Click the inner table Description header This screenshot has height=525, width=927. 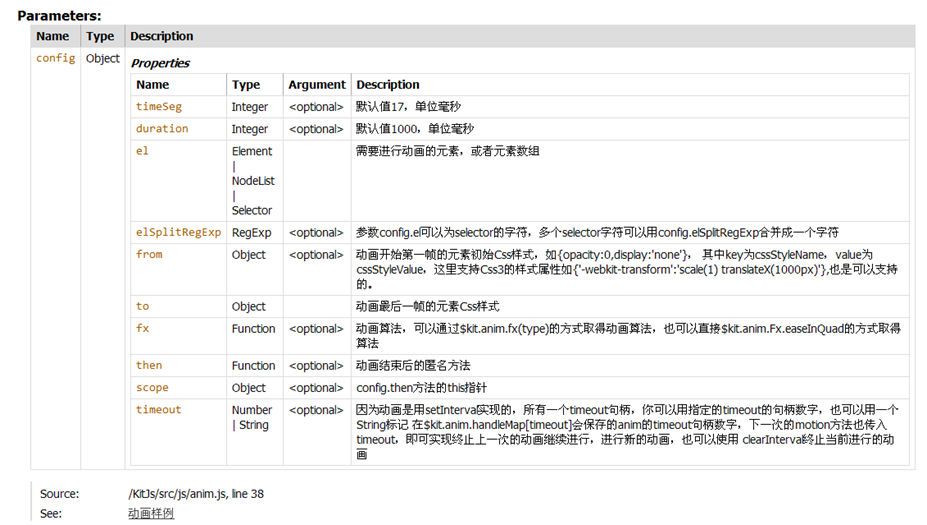pyautogui.click(x=388, y=85)
